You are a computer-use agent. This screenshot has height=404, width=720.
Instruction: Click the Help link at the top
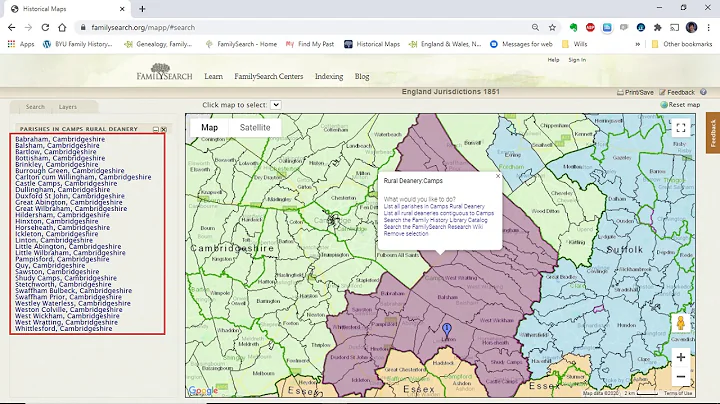pyautogui.click(x=553, y=60)
